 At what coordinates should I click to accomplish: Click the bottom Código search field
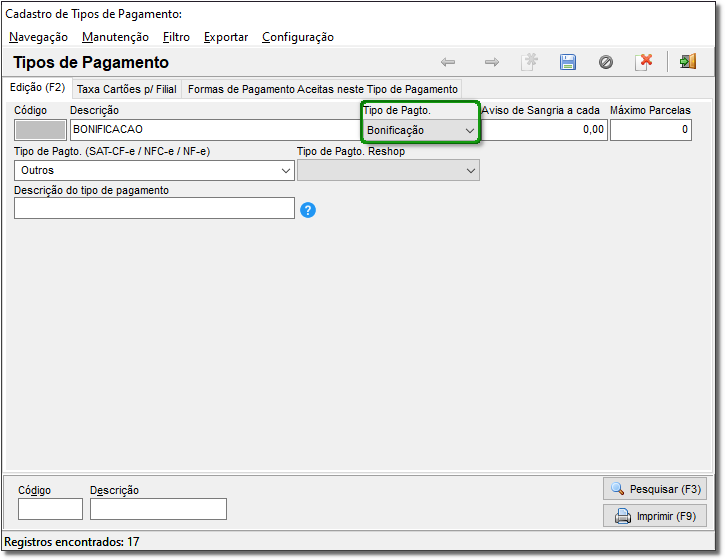click(x=50, y=509)
